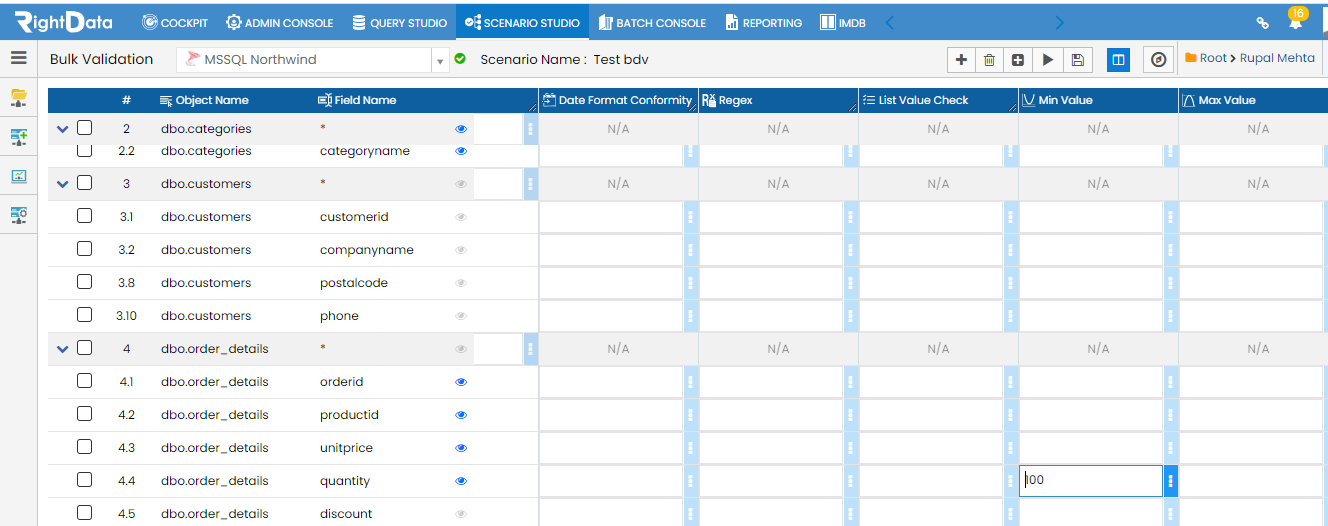Open the hamburger menu icon
Image resolution: width=1328 pixels, height=526 pixels.
pyautogui.click(x=19, y=58)
